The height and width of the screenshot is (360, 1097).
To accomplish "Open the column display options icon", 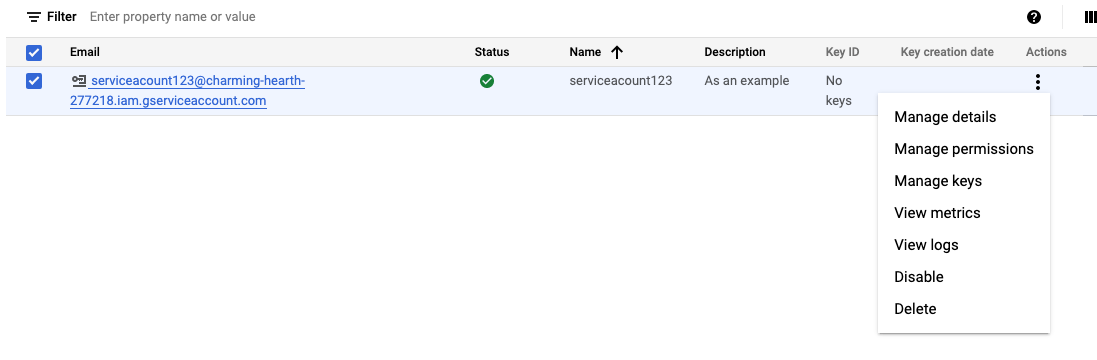I will 1090,17.
